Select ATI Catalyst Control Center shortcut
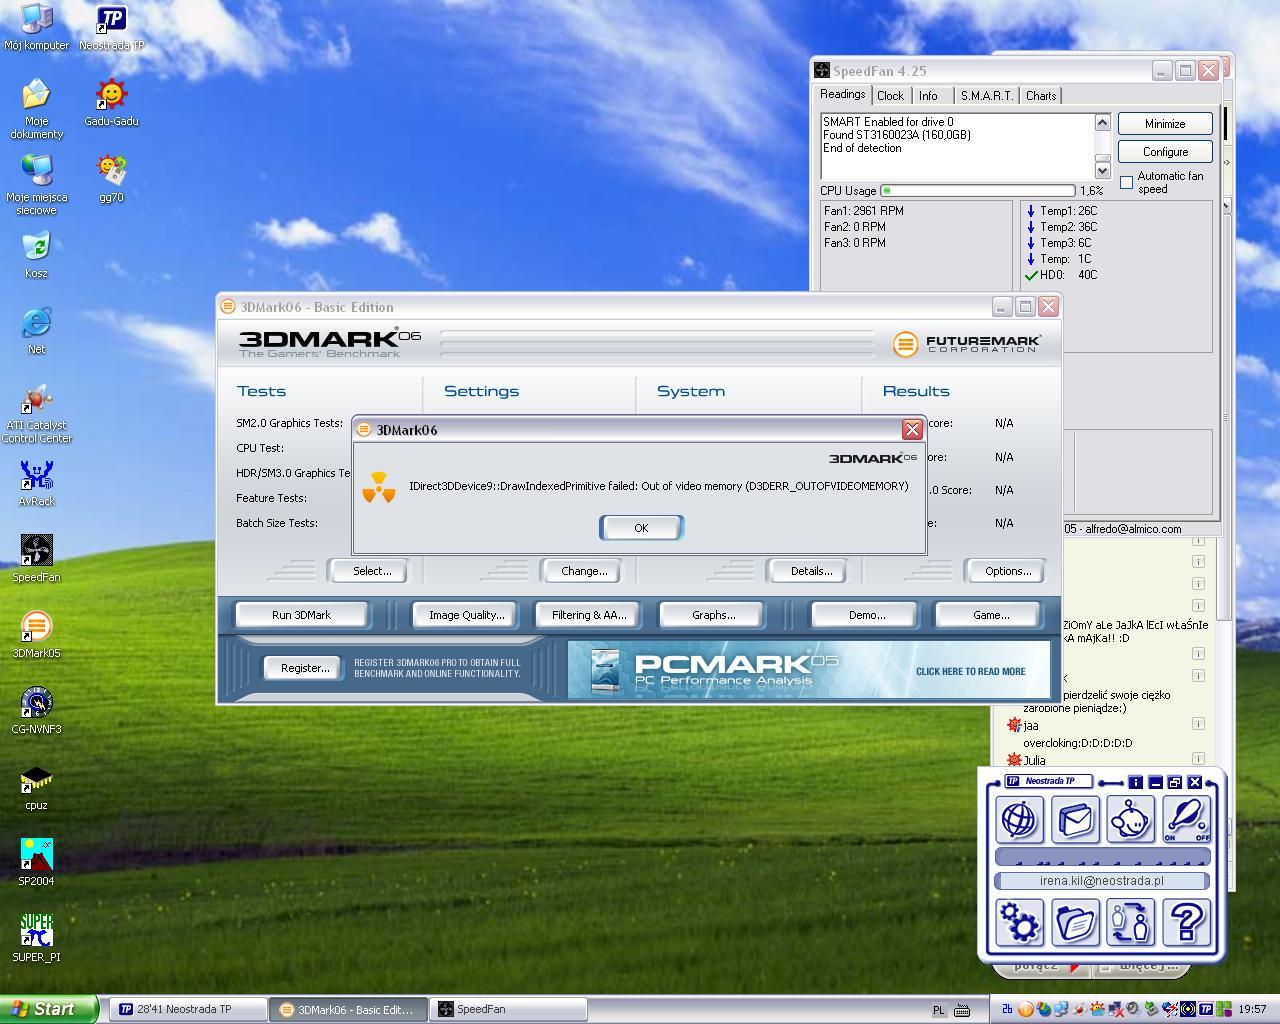Image resolution: width=1280 pixels, height=1024 pixels. pyautogui.click(x=36, y=414)
